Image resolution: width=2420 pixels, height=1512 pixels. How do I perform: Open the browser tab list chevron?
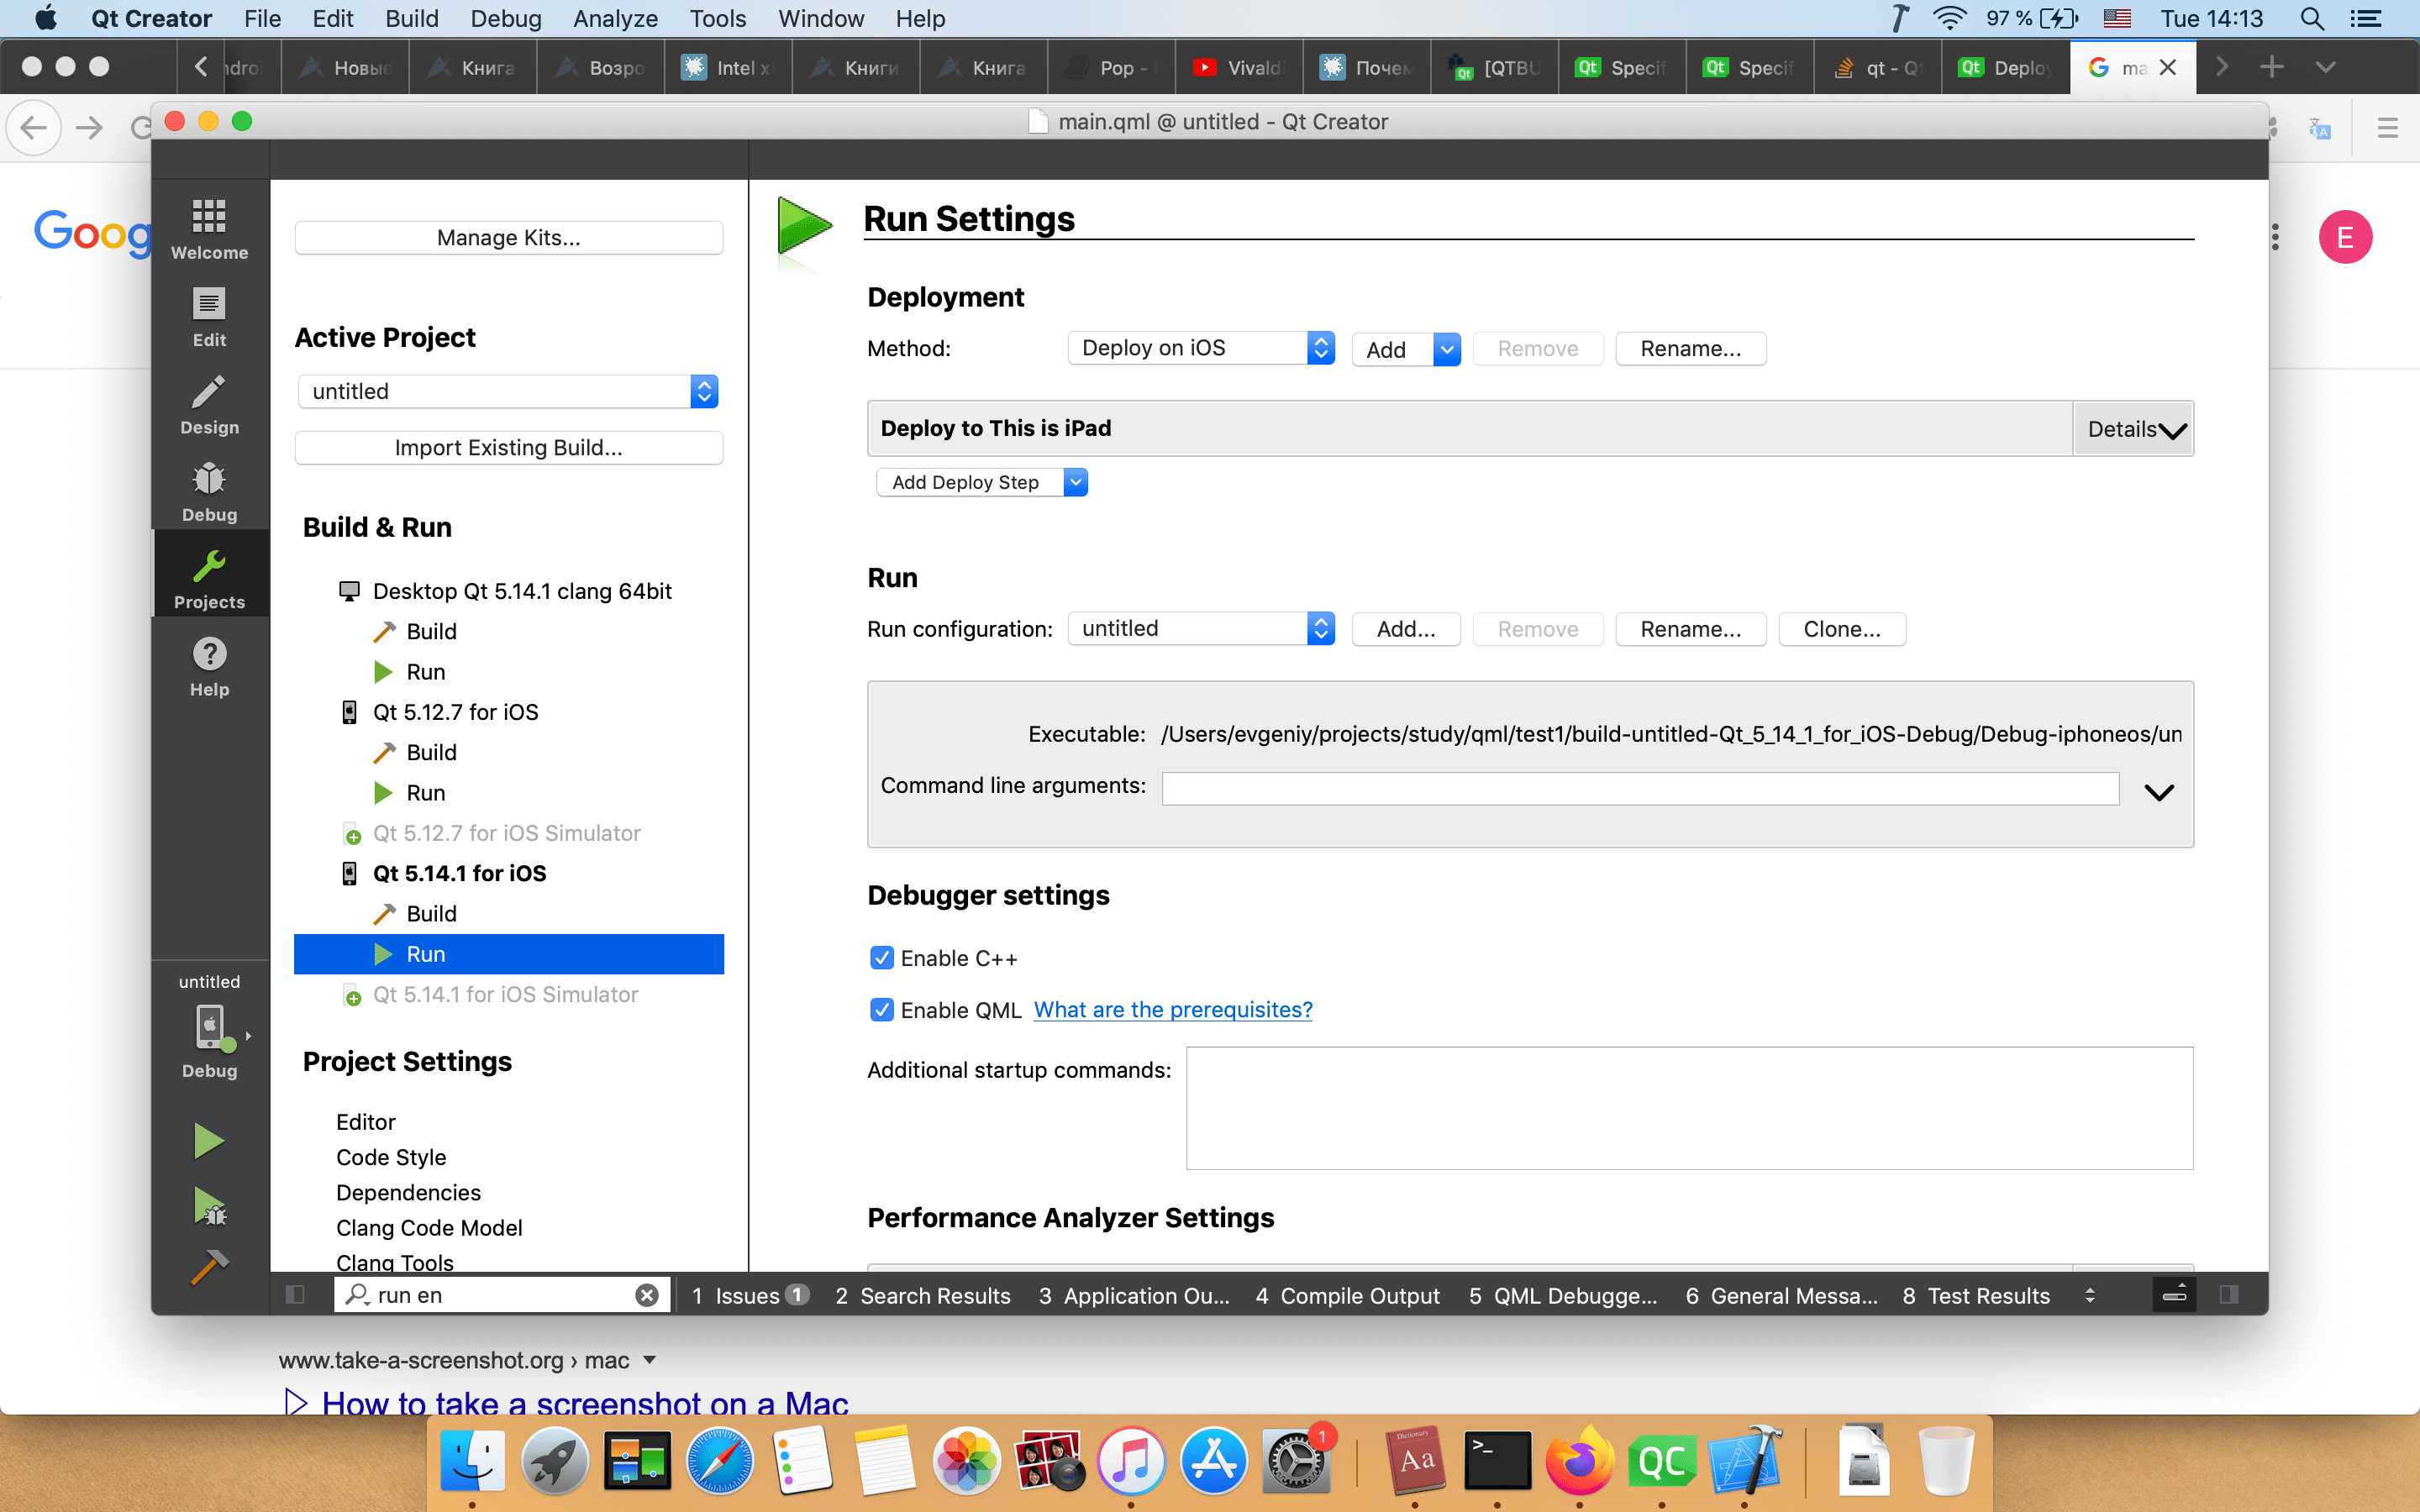2325,67
